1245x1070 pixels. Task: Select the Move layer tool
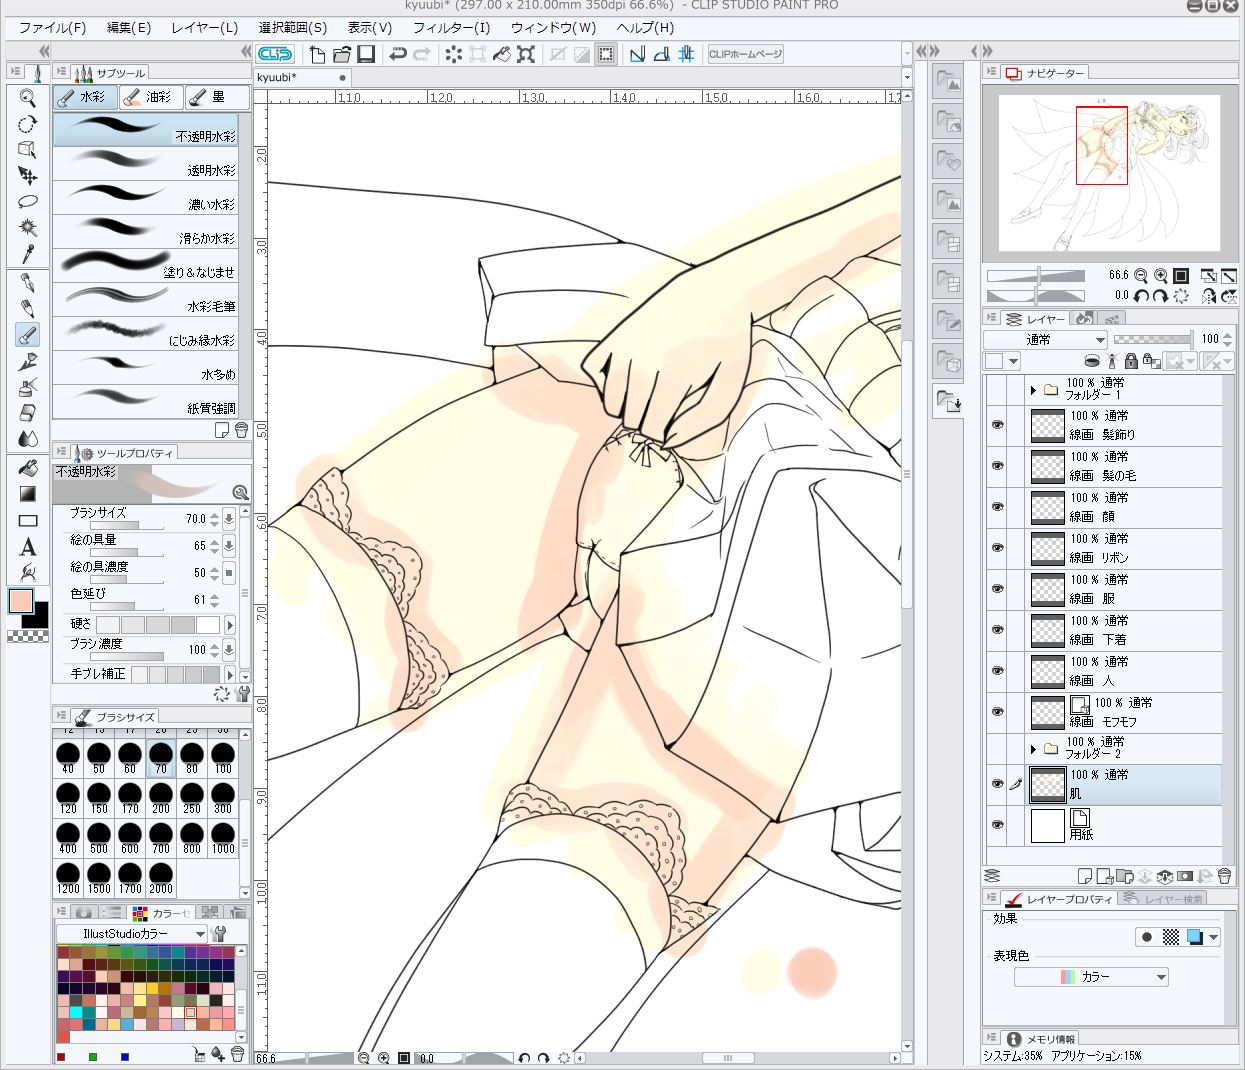point(28,176)
